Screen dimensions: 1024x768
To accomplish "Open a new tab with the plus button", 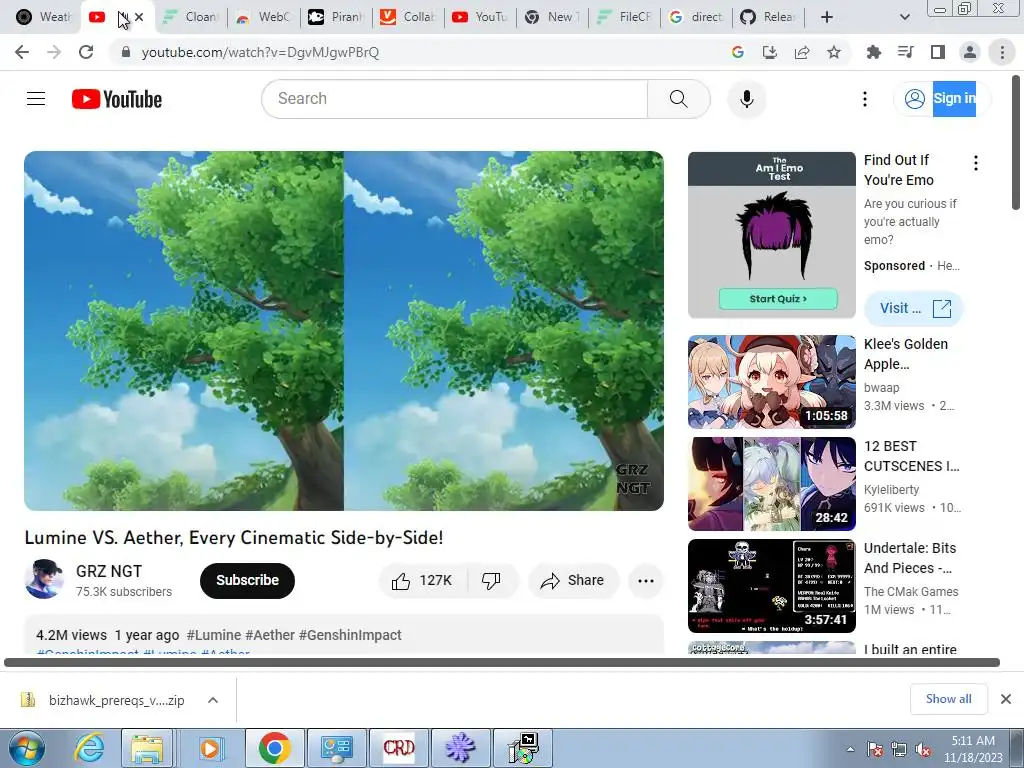I will click(827, 17).
